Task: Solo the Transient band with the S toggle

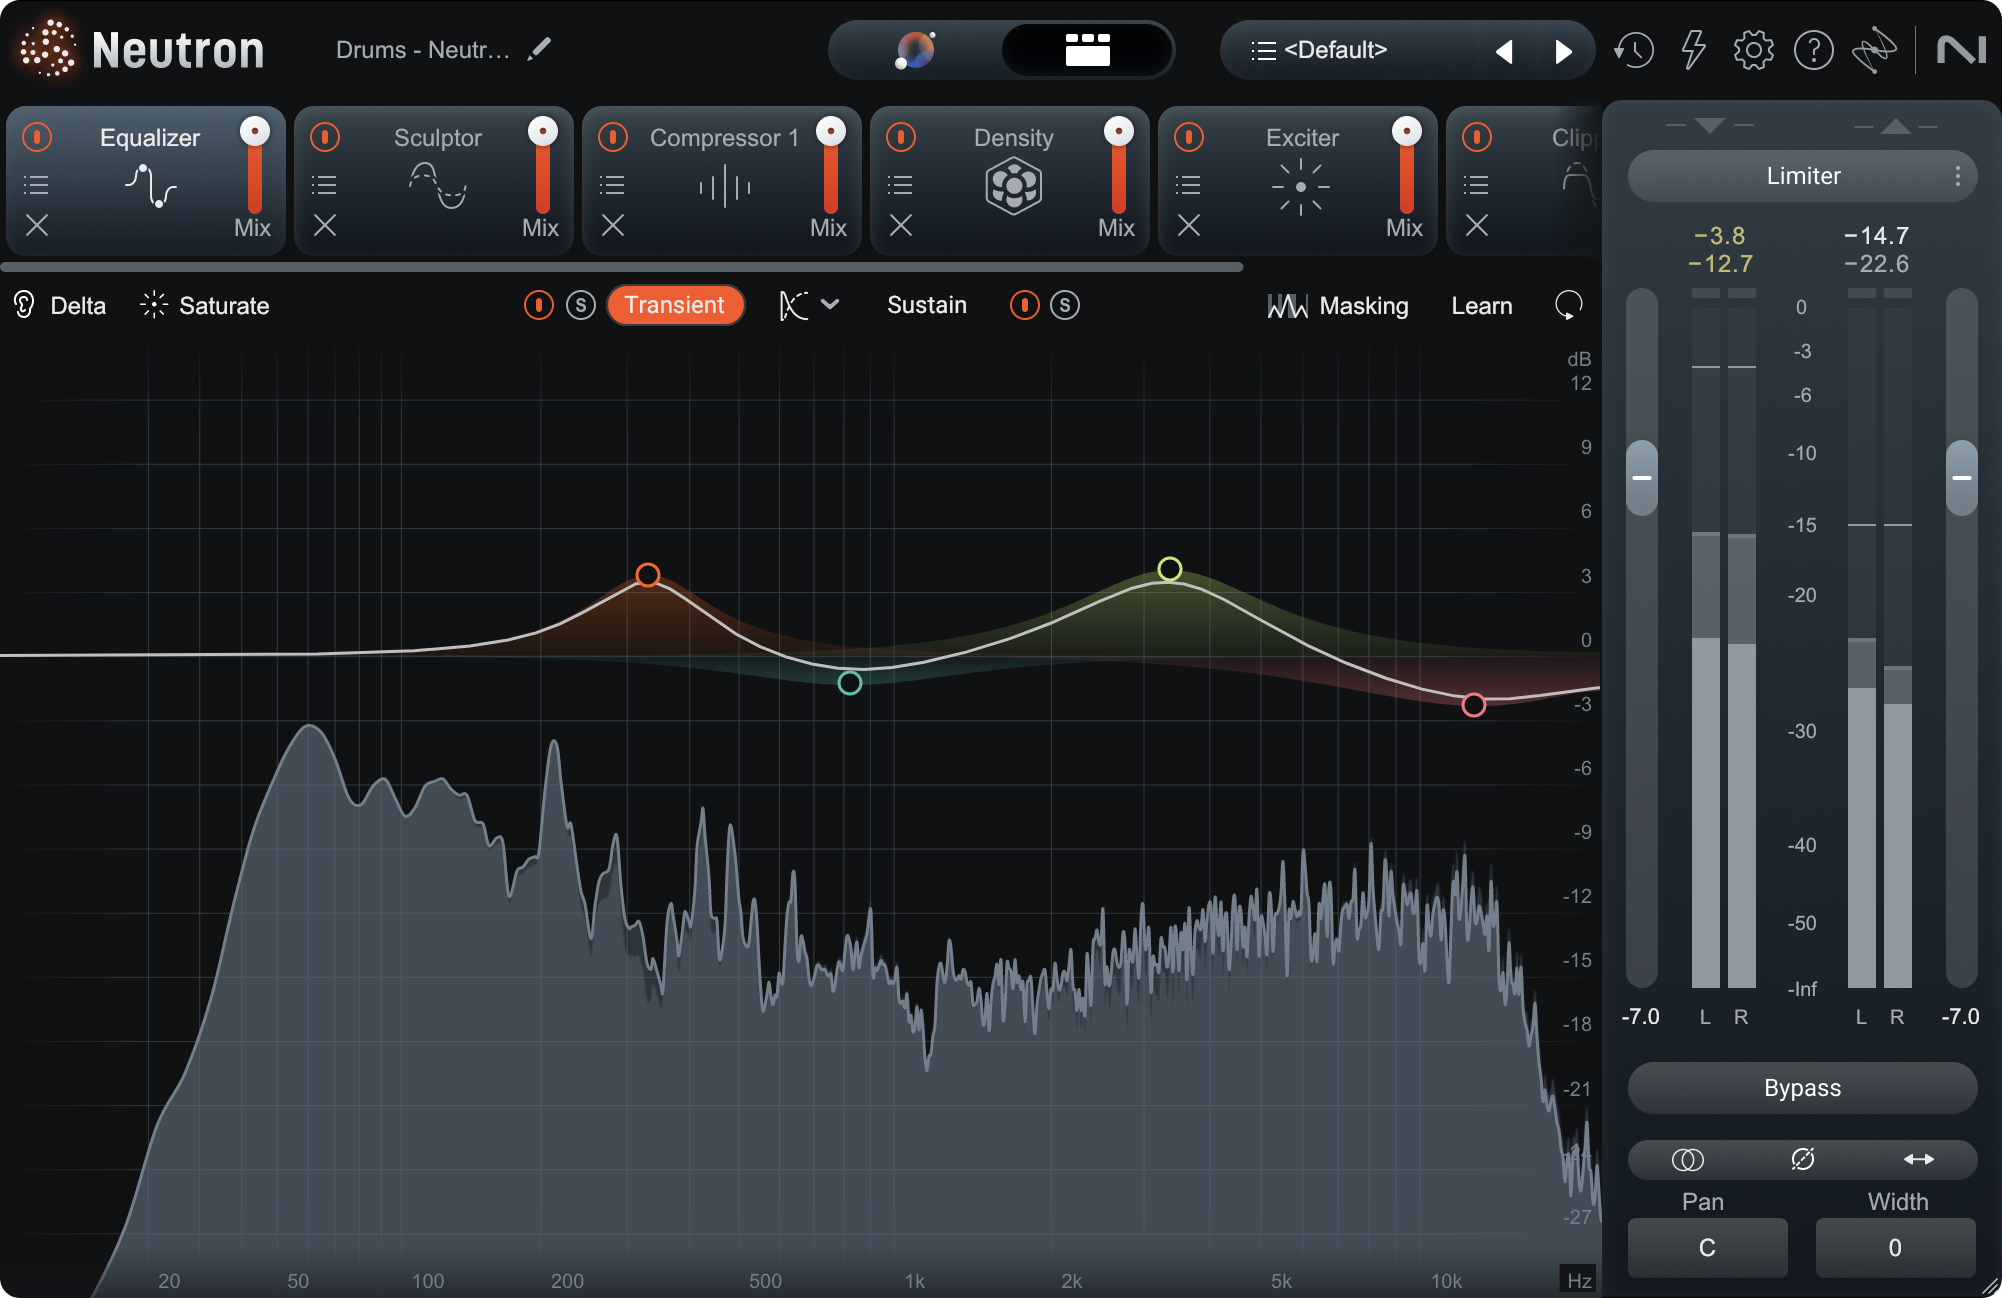Action: click(580, 305)
